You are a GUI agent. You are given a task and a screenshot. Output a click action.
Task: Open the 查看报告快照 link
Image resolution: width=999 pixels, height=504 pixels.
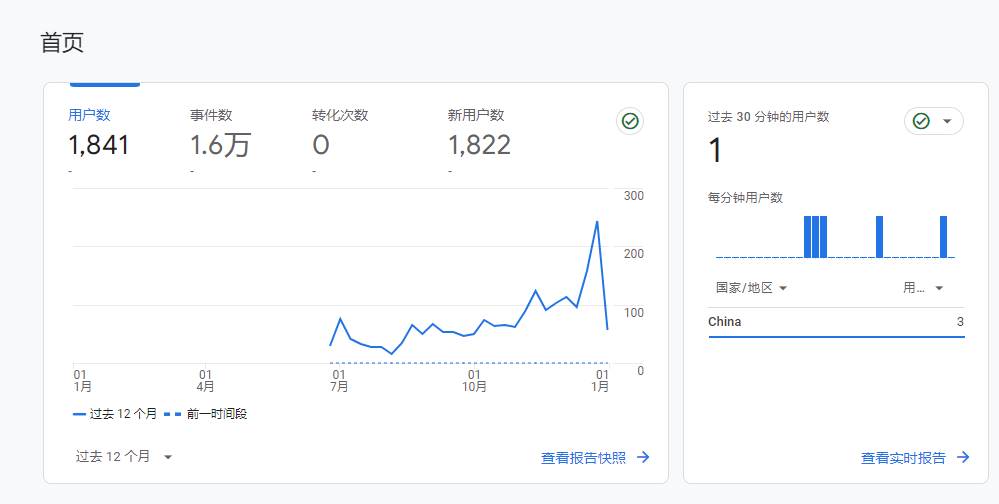pyautogui.click(x=584, y=457)
